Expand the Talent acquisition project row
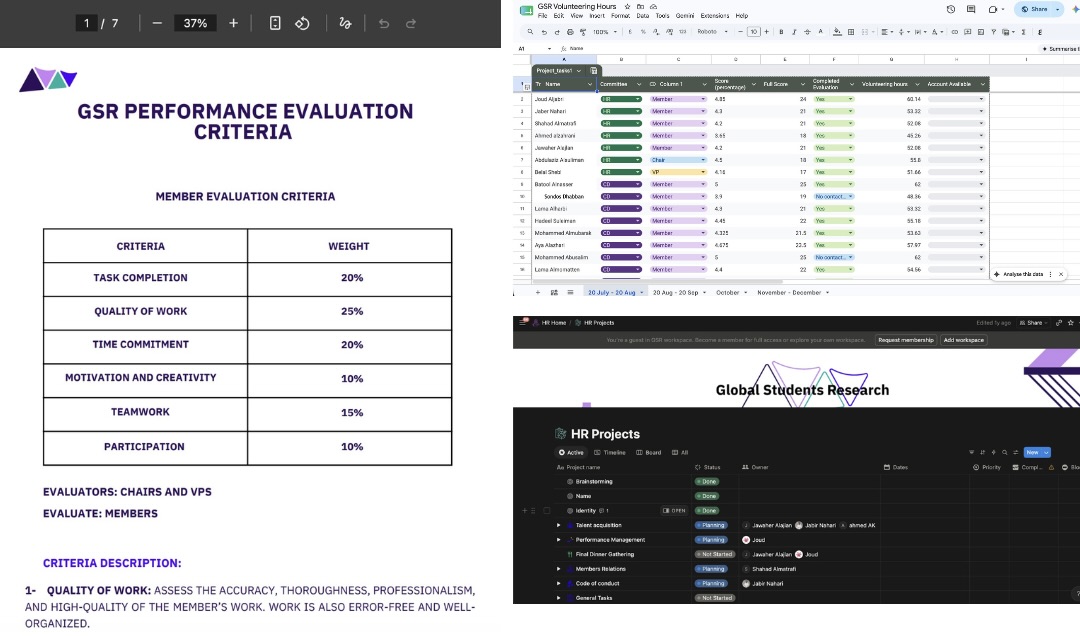 tap(559, 525)
